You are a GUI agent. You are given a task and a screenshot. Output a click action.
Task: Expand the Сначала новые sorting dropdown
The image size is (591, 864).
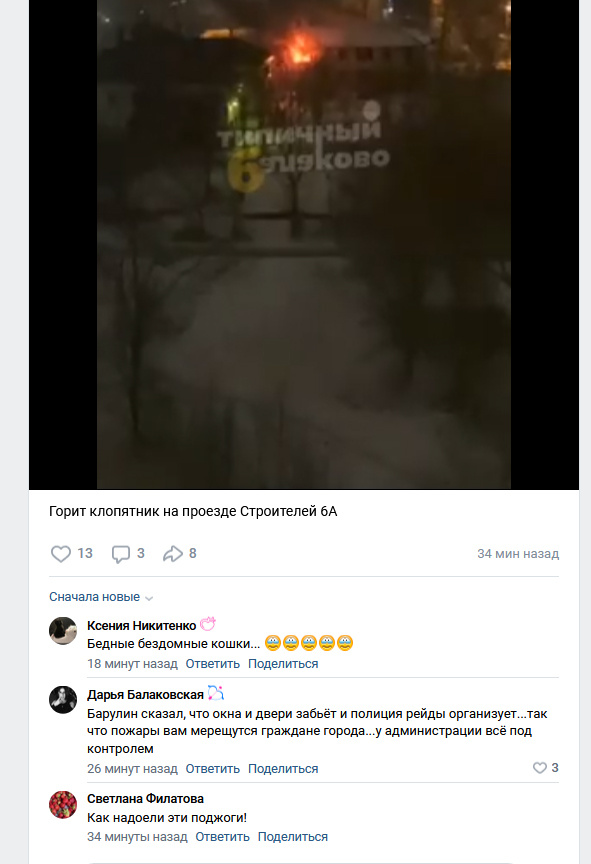click(x=101, y=597)
